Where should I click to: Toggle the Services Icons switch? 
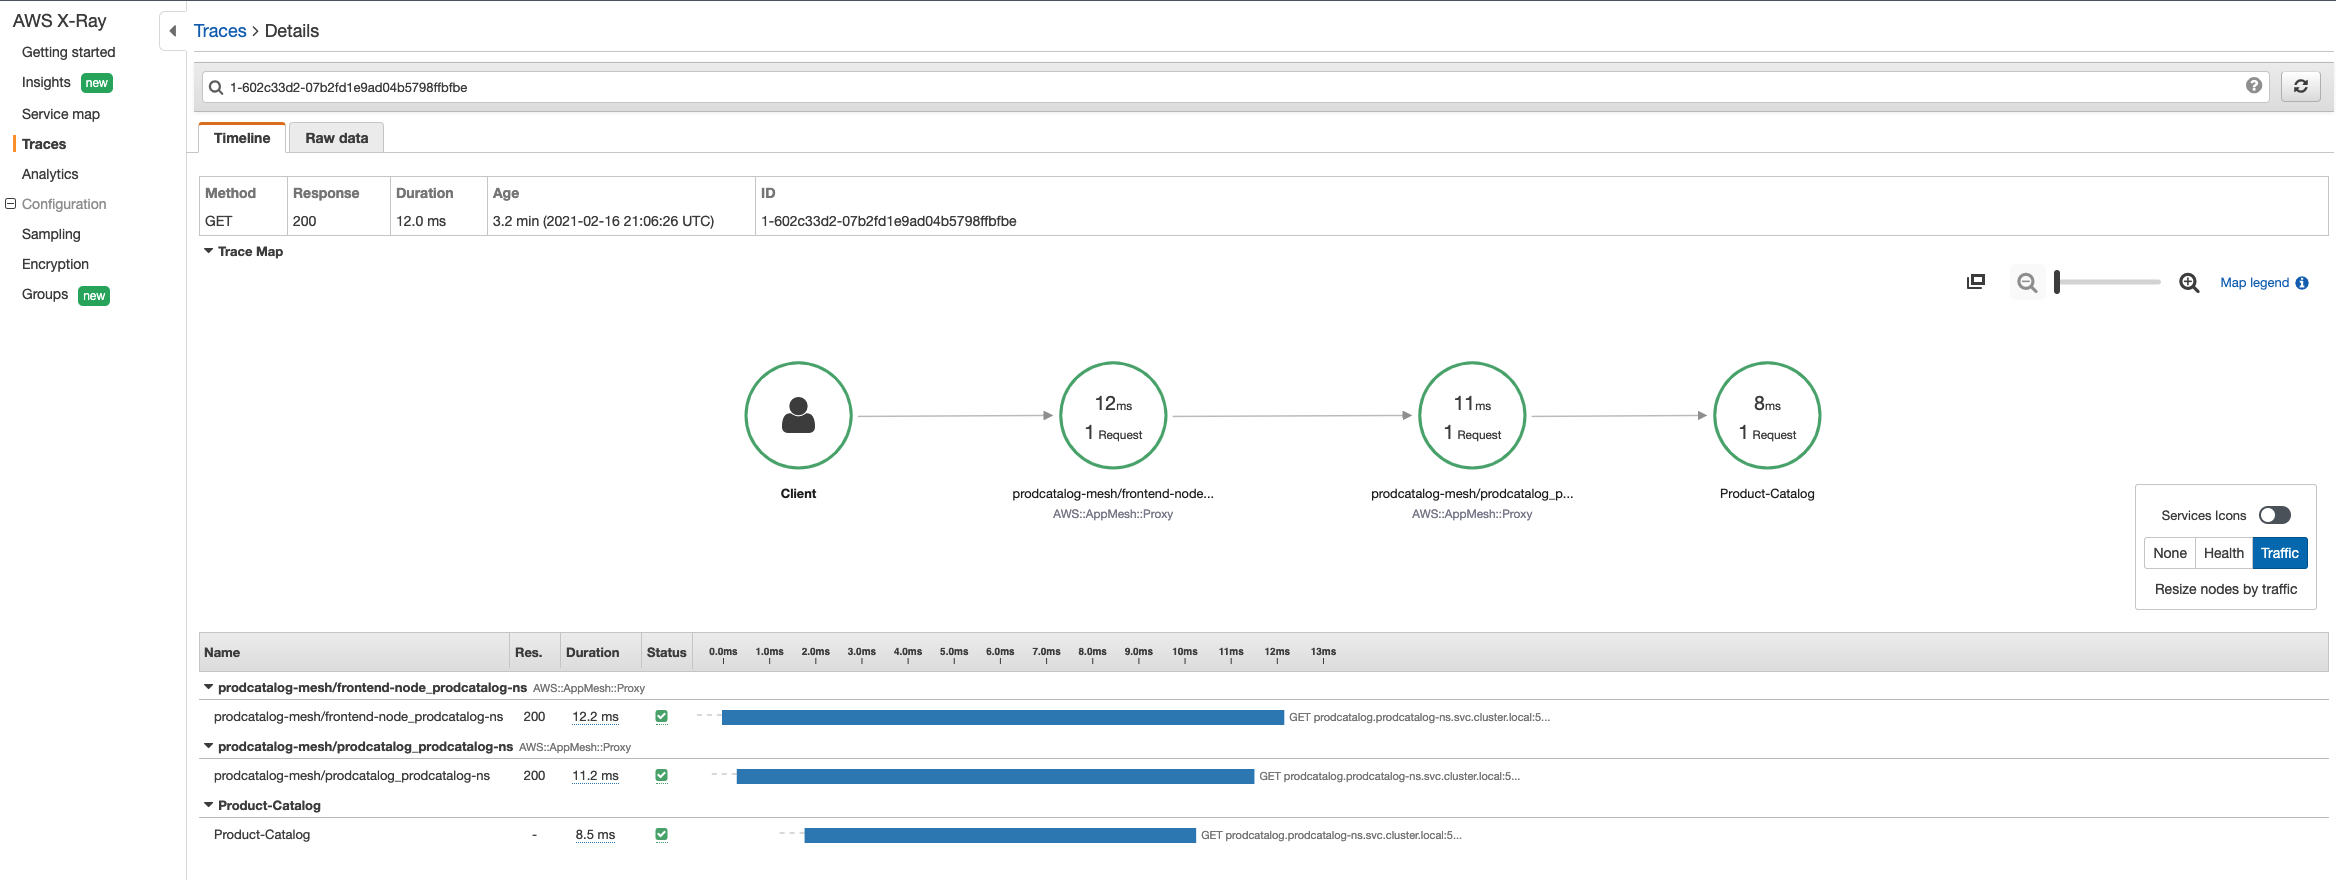[2275, 515]
